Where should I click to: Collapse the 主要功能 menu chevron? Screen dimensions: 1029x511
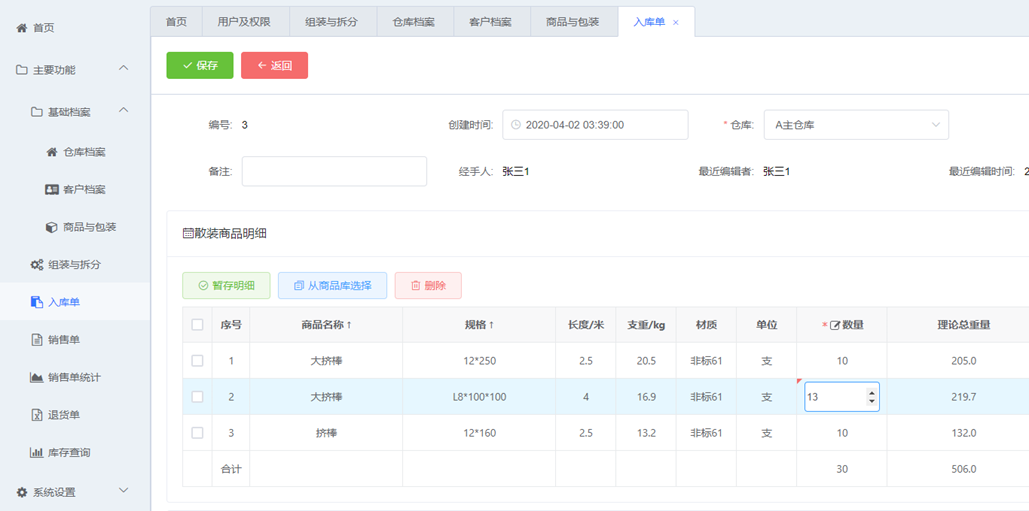coord(123,68)
